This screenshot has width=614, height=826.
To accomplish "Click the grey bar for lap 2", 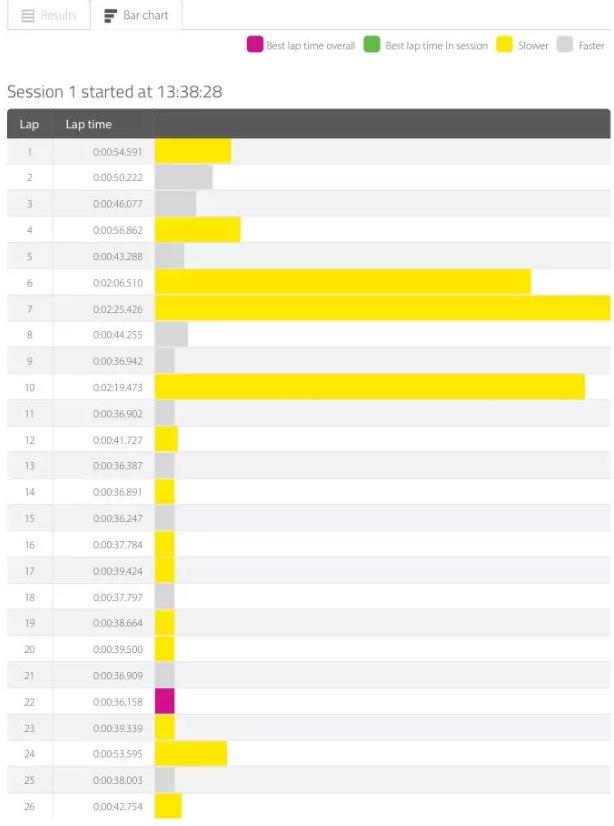I will point(184,177).
